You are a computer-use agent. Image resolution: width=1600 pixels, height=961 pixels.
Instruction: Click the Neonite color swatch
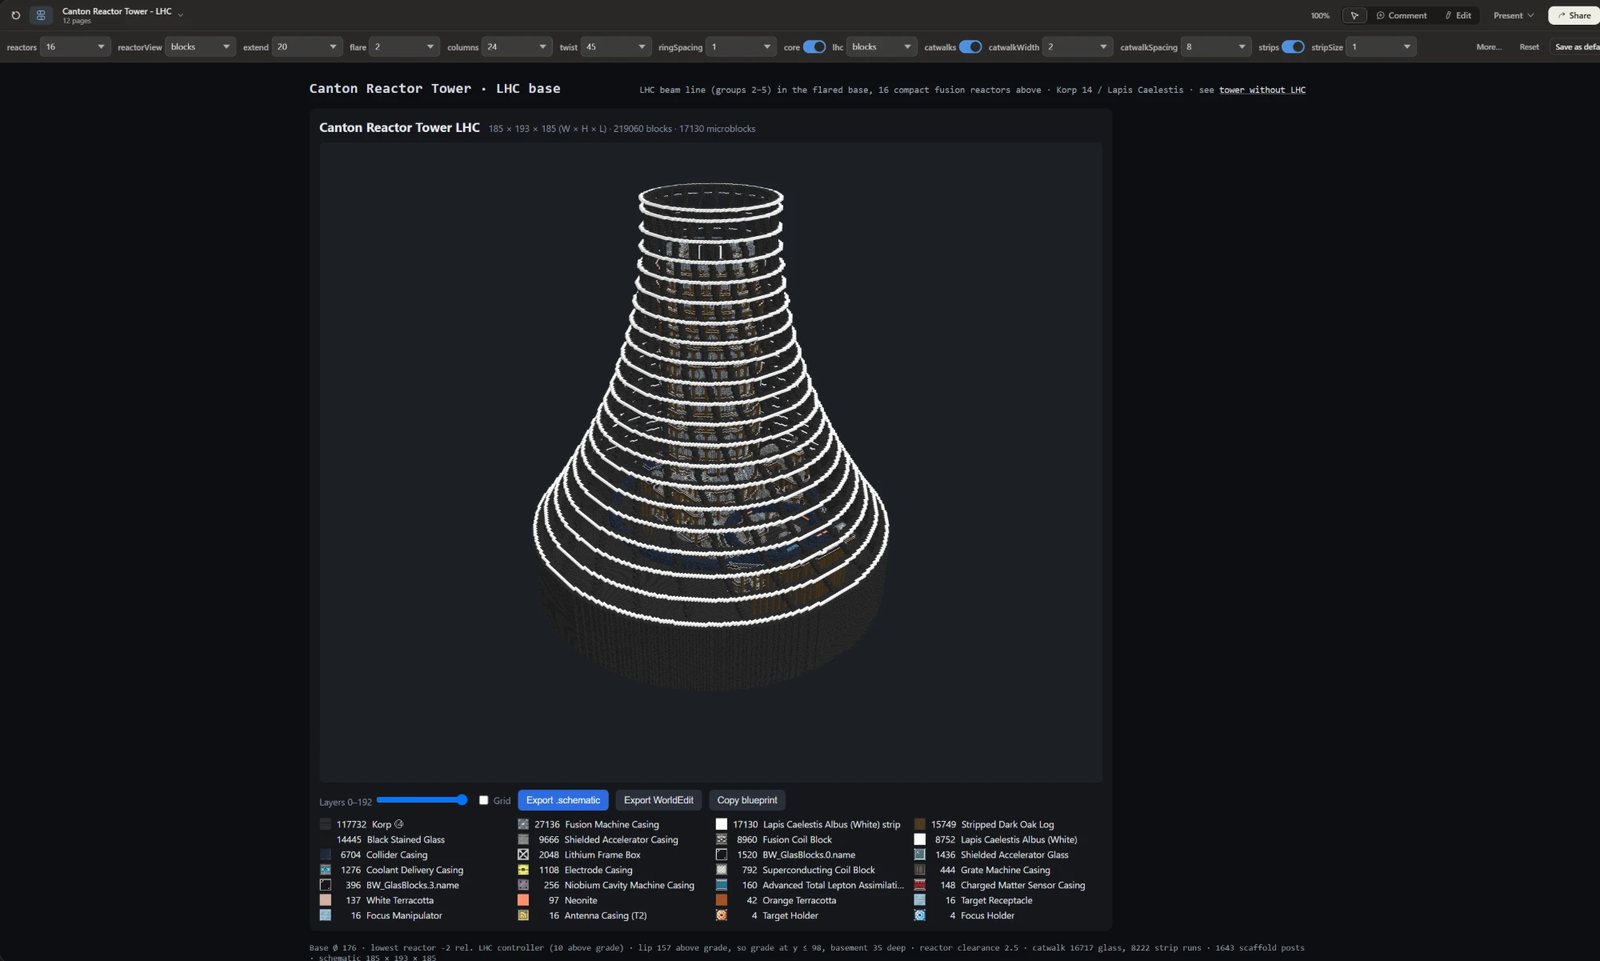click(523, 900)
